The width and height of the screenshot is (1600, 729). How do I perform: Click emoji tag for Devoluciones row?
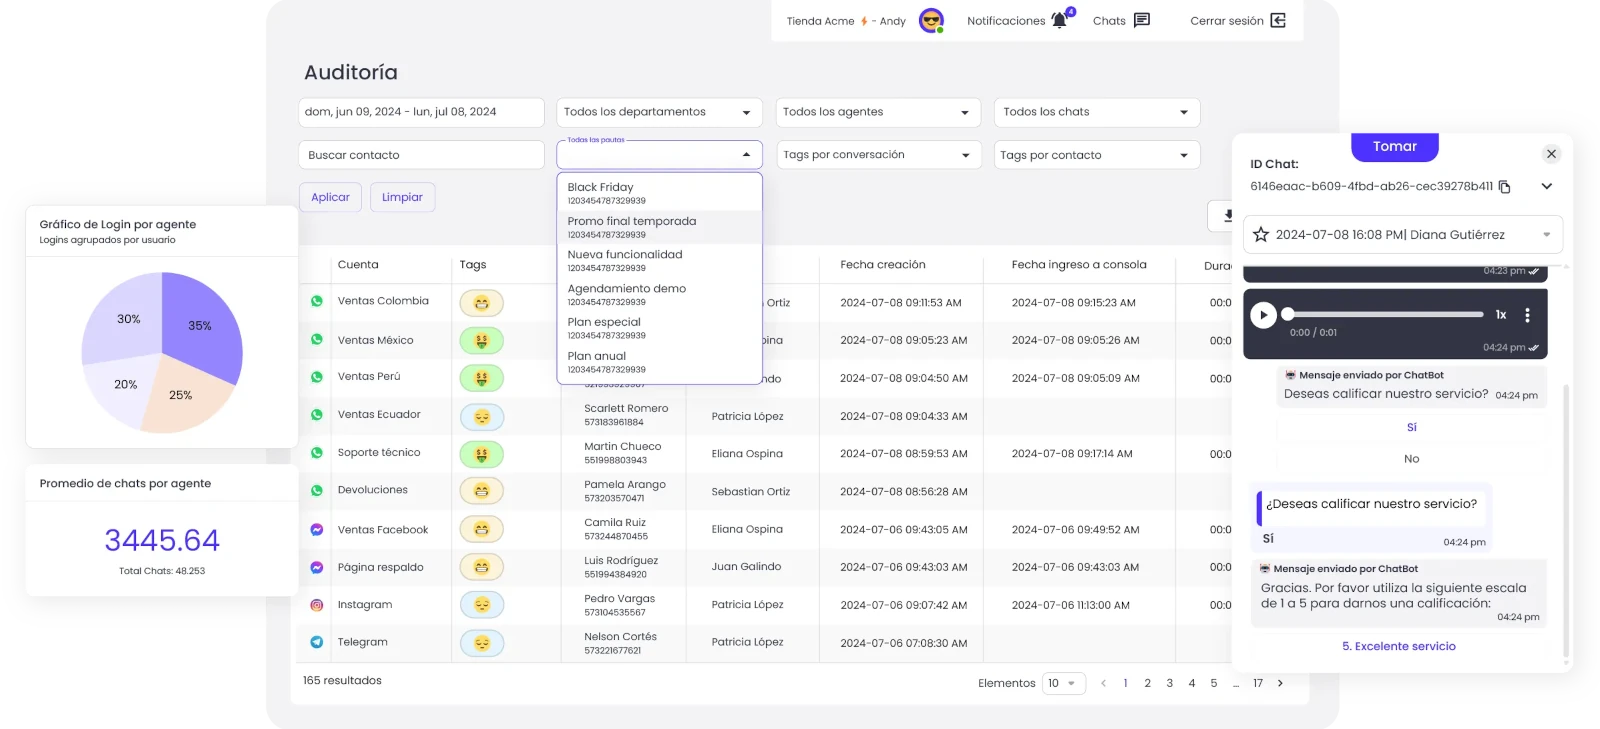[482, 491]
